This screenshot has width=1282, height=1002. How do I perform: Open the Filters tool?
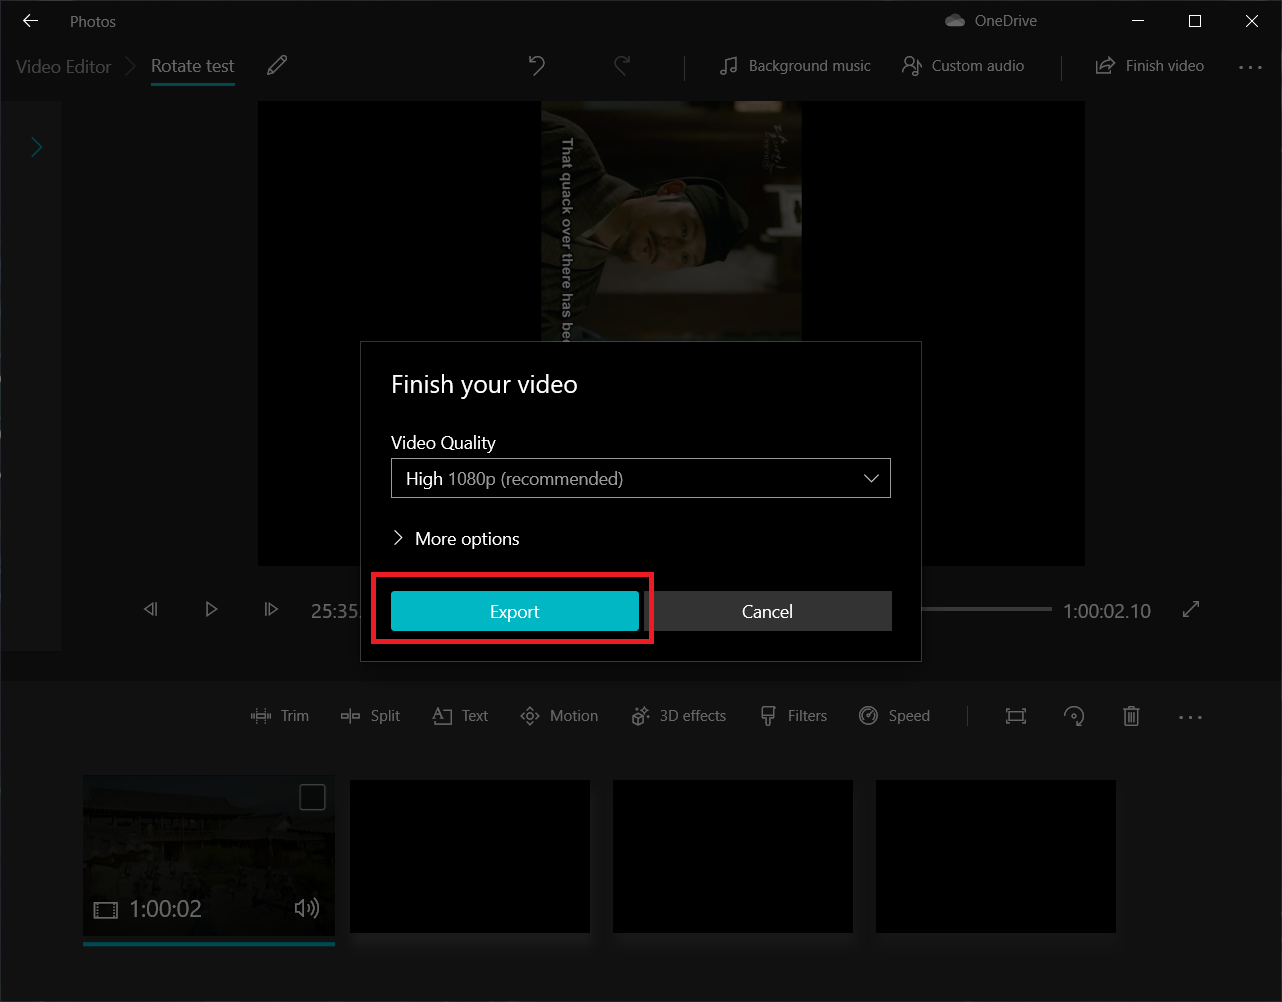(x=793, y=716)
